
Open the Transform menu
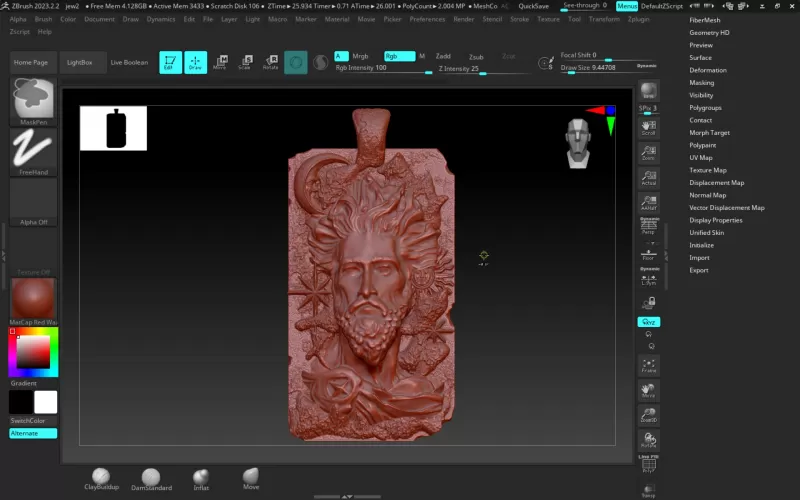pyautogui.click(x=604, y=19)
